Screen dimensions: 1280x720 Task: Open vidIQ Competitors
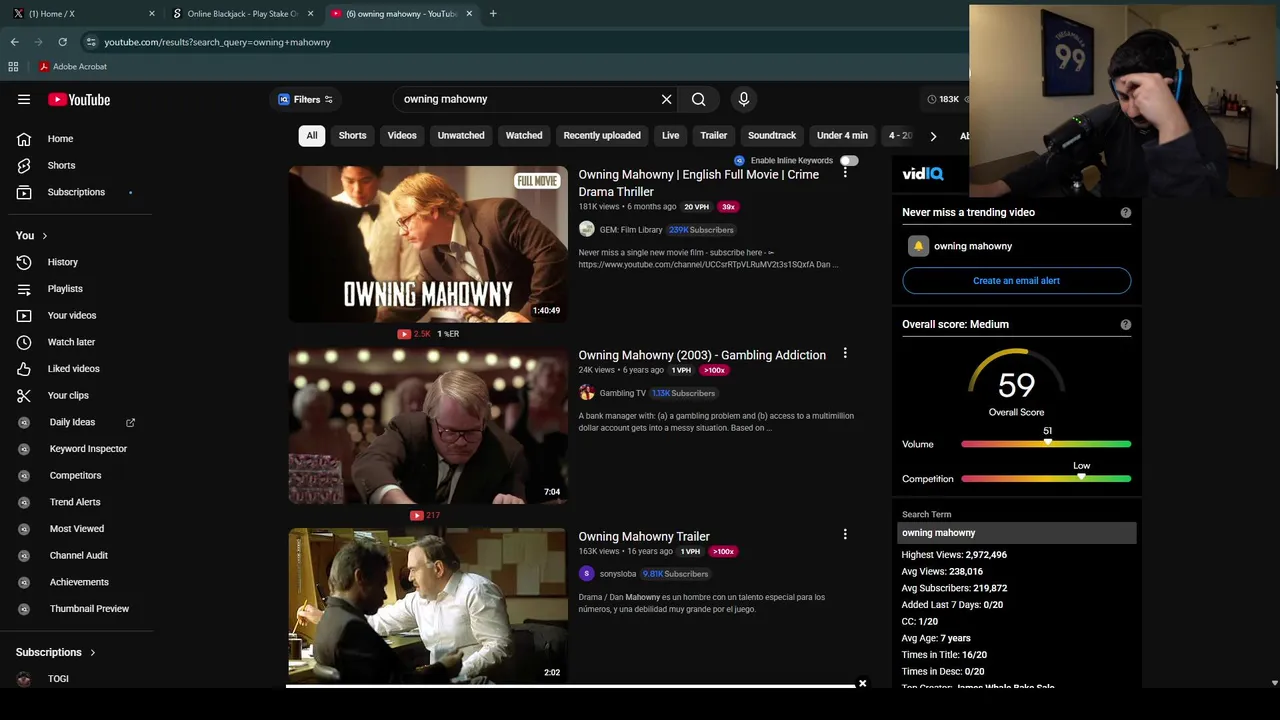(x=76, y=475)
